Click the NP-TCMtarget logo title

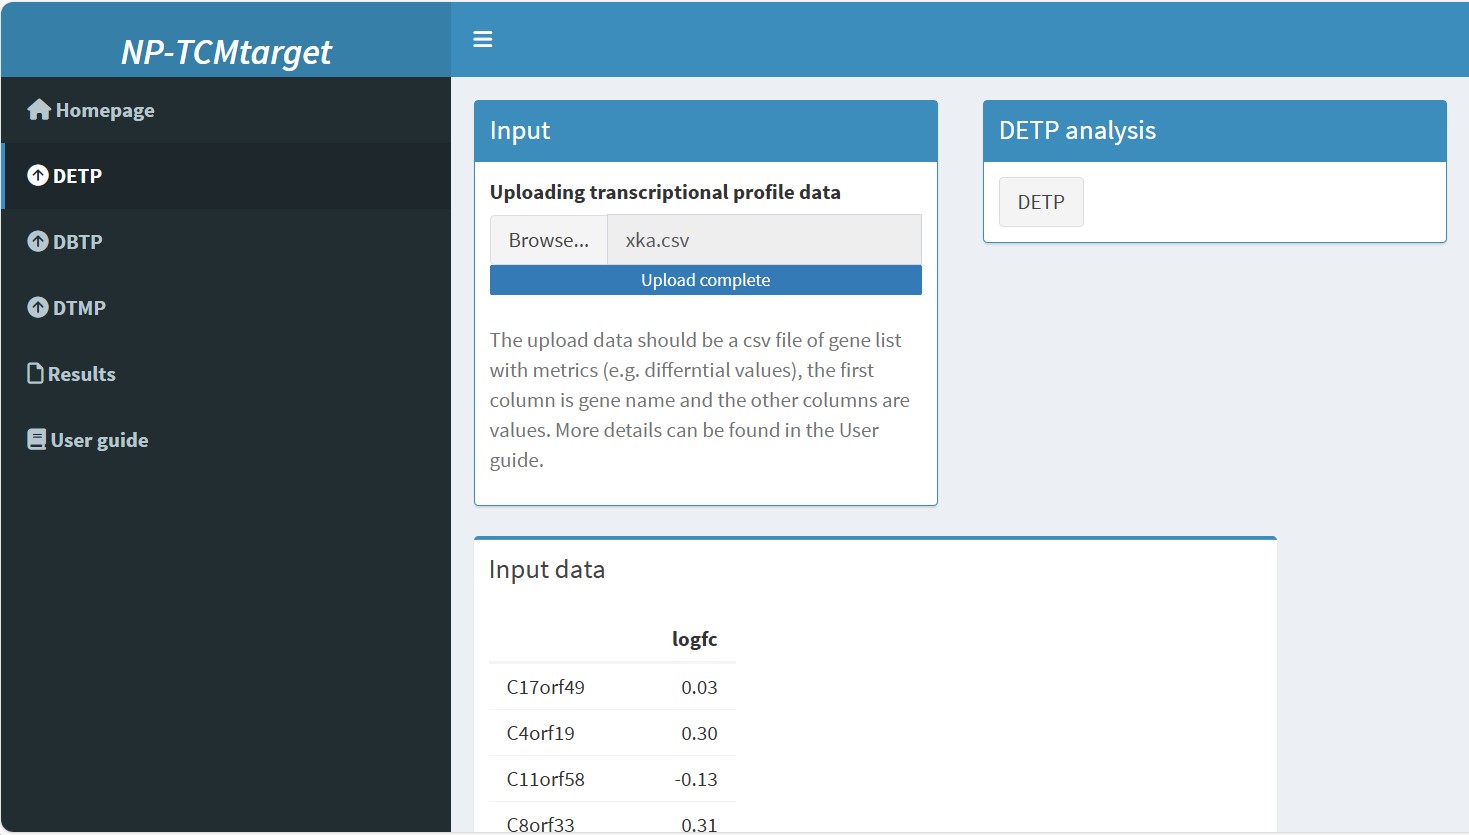tap(226, 52)
